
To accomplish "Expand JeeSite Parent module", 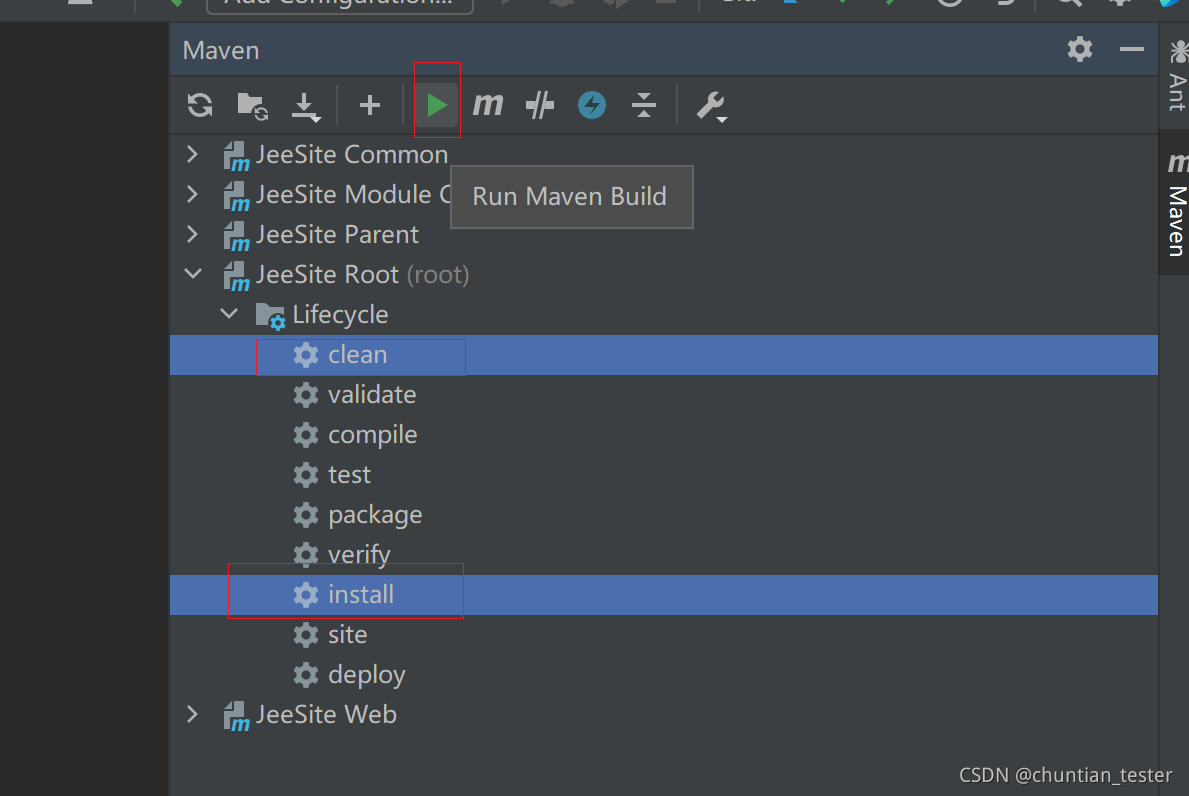I will [193, 234].
